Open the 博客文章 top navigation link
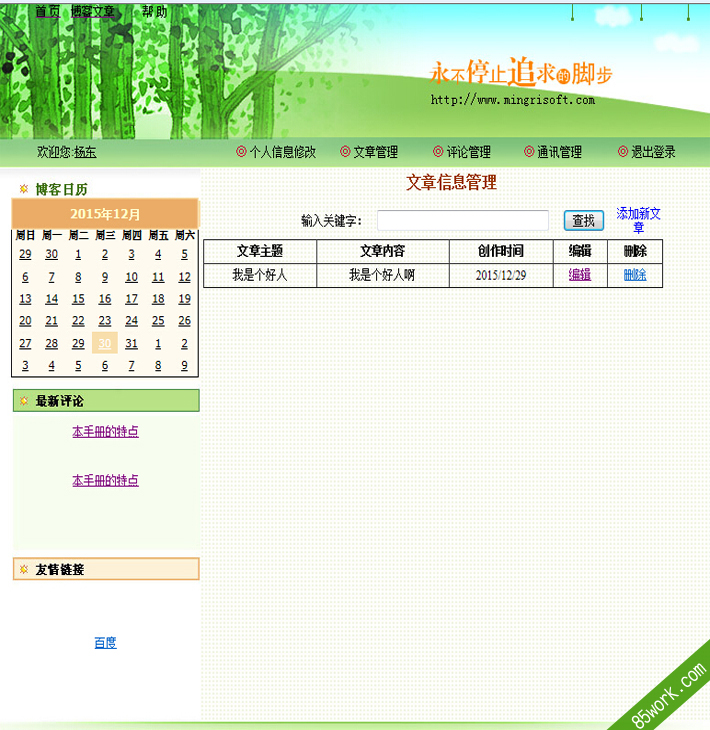Viewport: 710px width, 730px height. pos(93,11)
